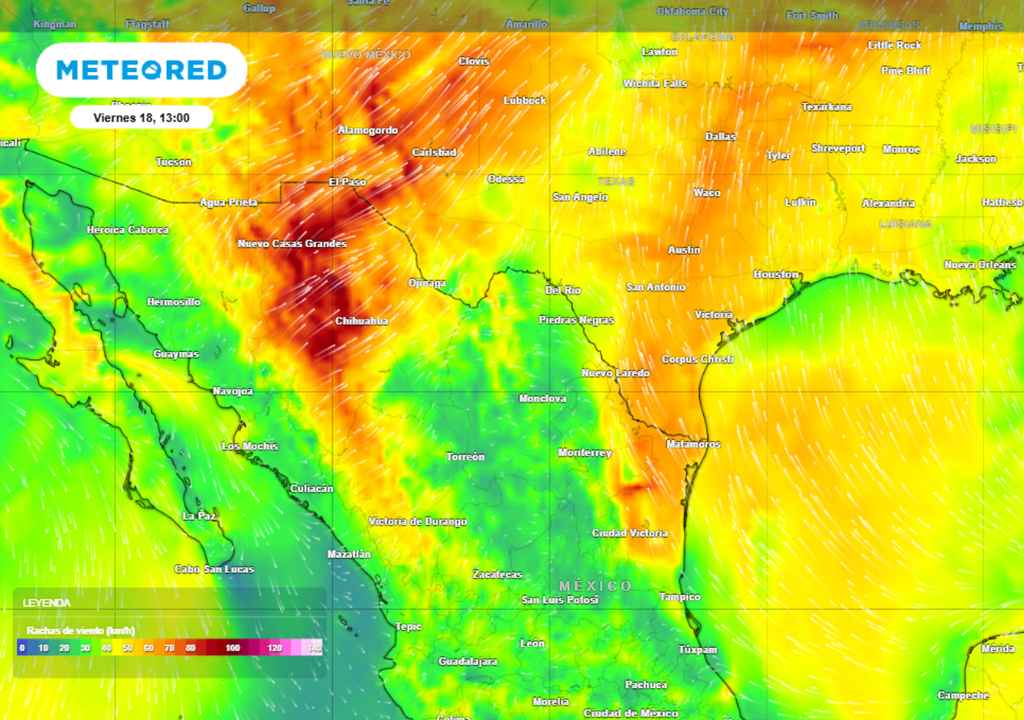1024x720 pixels.
Task: Select Cabo San Lucas on the map
Action: click(214, 569)
